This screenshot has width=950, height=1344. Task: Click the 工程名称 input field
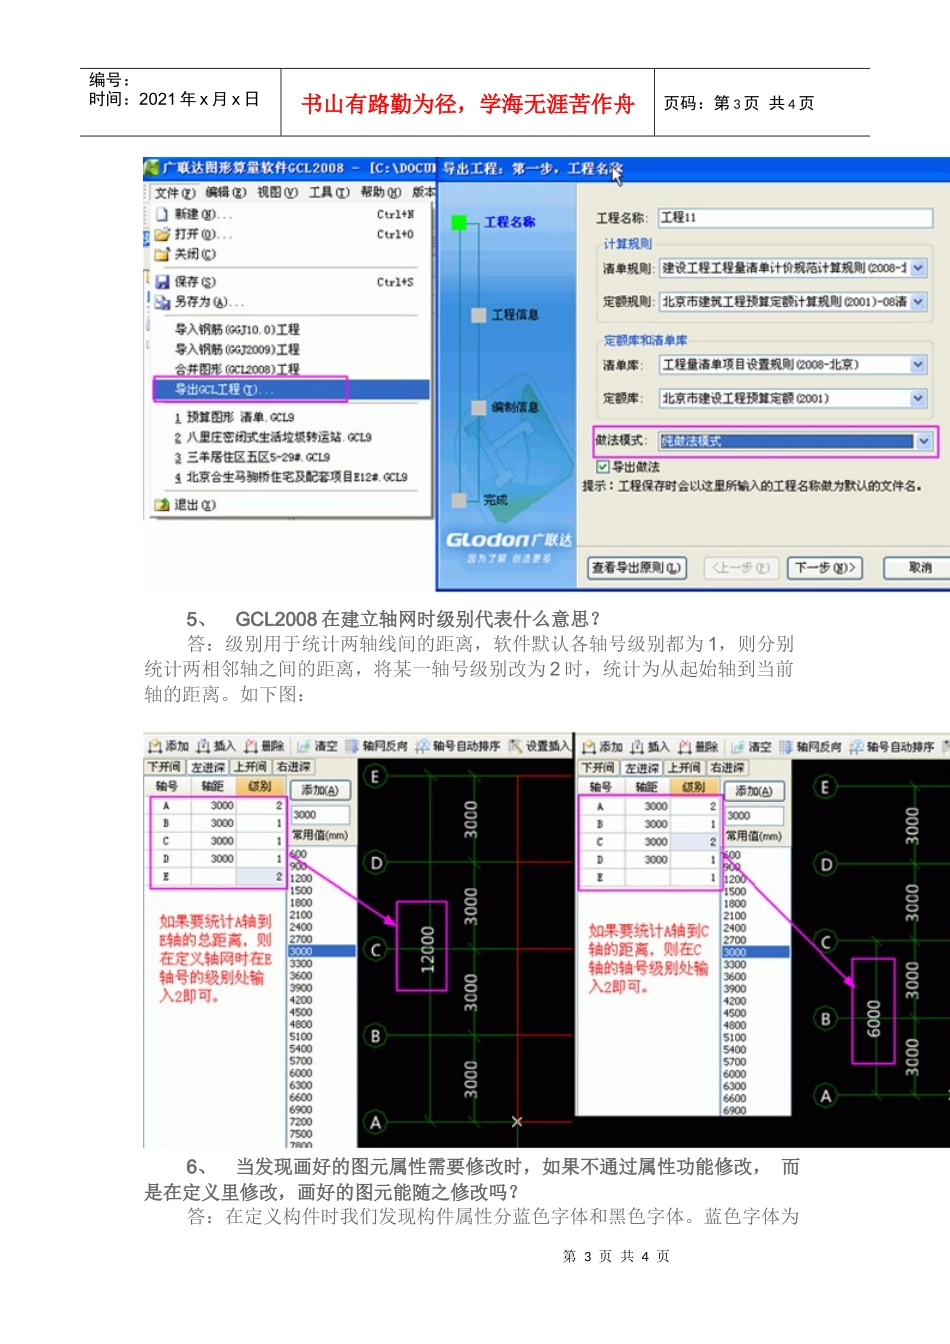(x=795, y=218)
